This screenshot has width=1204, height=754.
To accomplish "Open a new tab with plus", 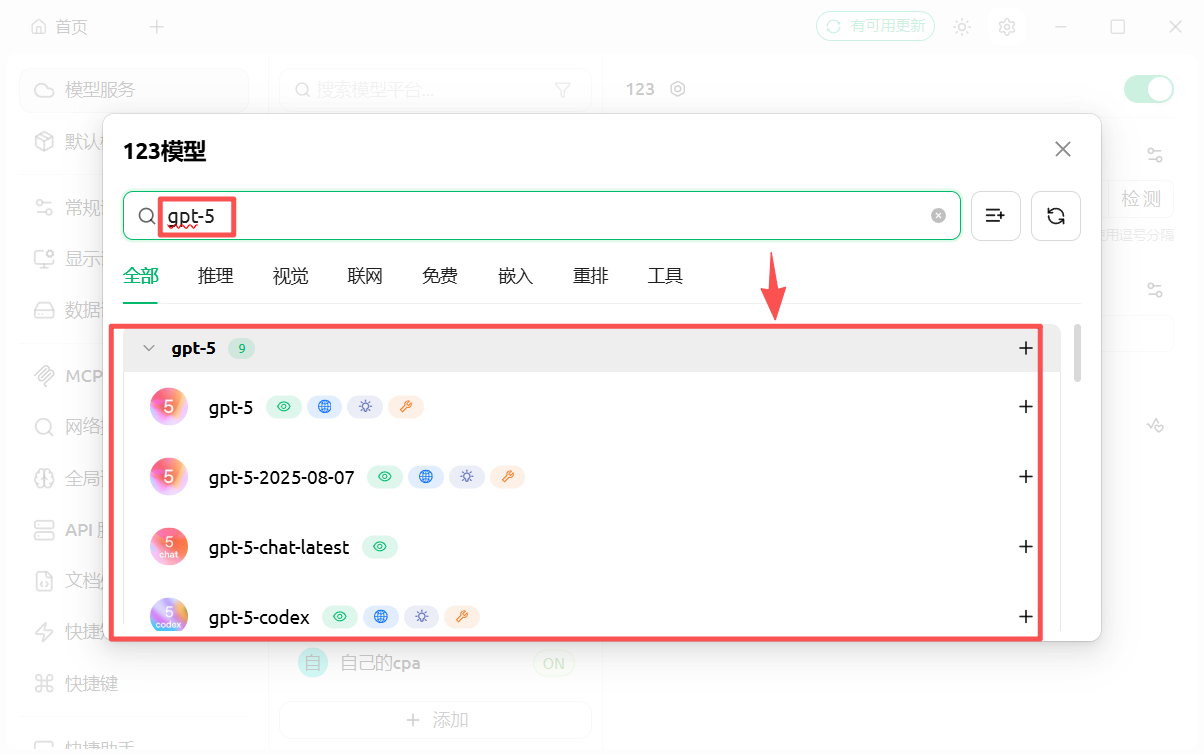I will (x=156, y=27).
